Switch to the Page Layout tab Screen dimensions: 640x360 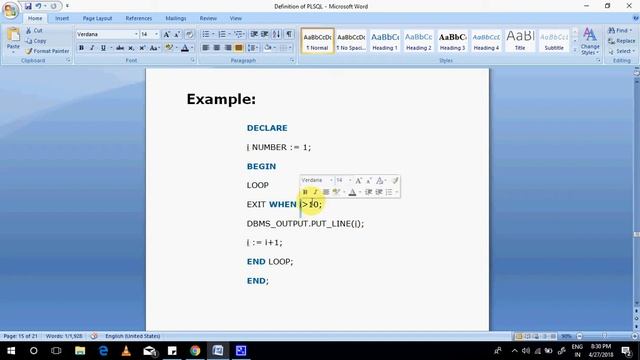coord(97,18)
